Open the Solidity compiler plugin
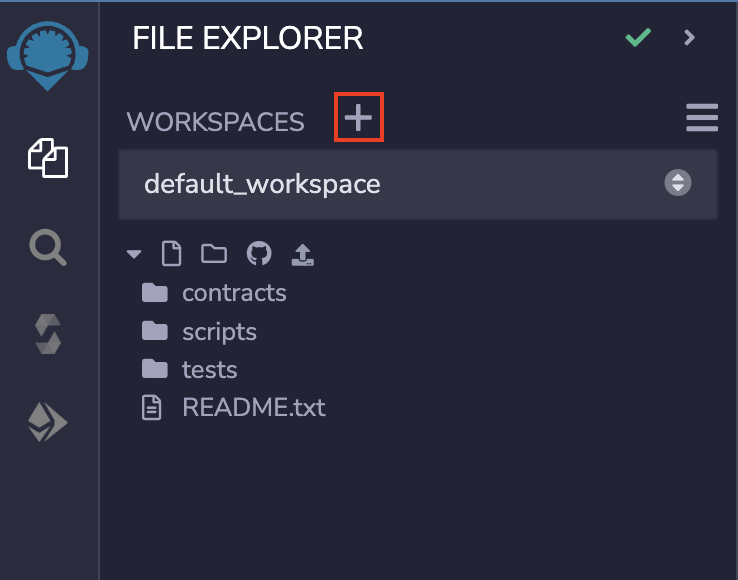Viewport: 738px width, 580px height. (48, 334)
